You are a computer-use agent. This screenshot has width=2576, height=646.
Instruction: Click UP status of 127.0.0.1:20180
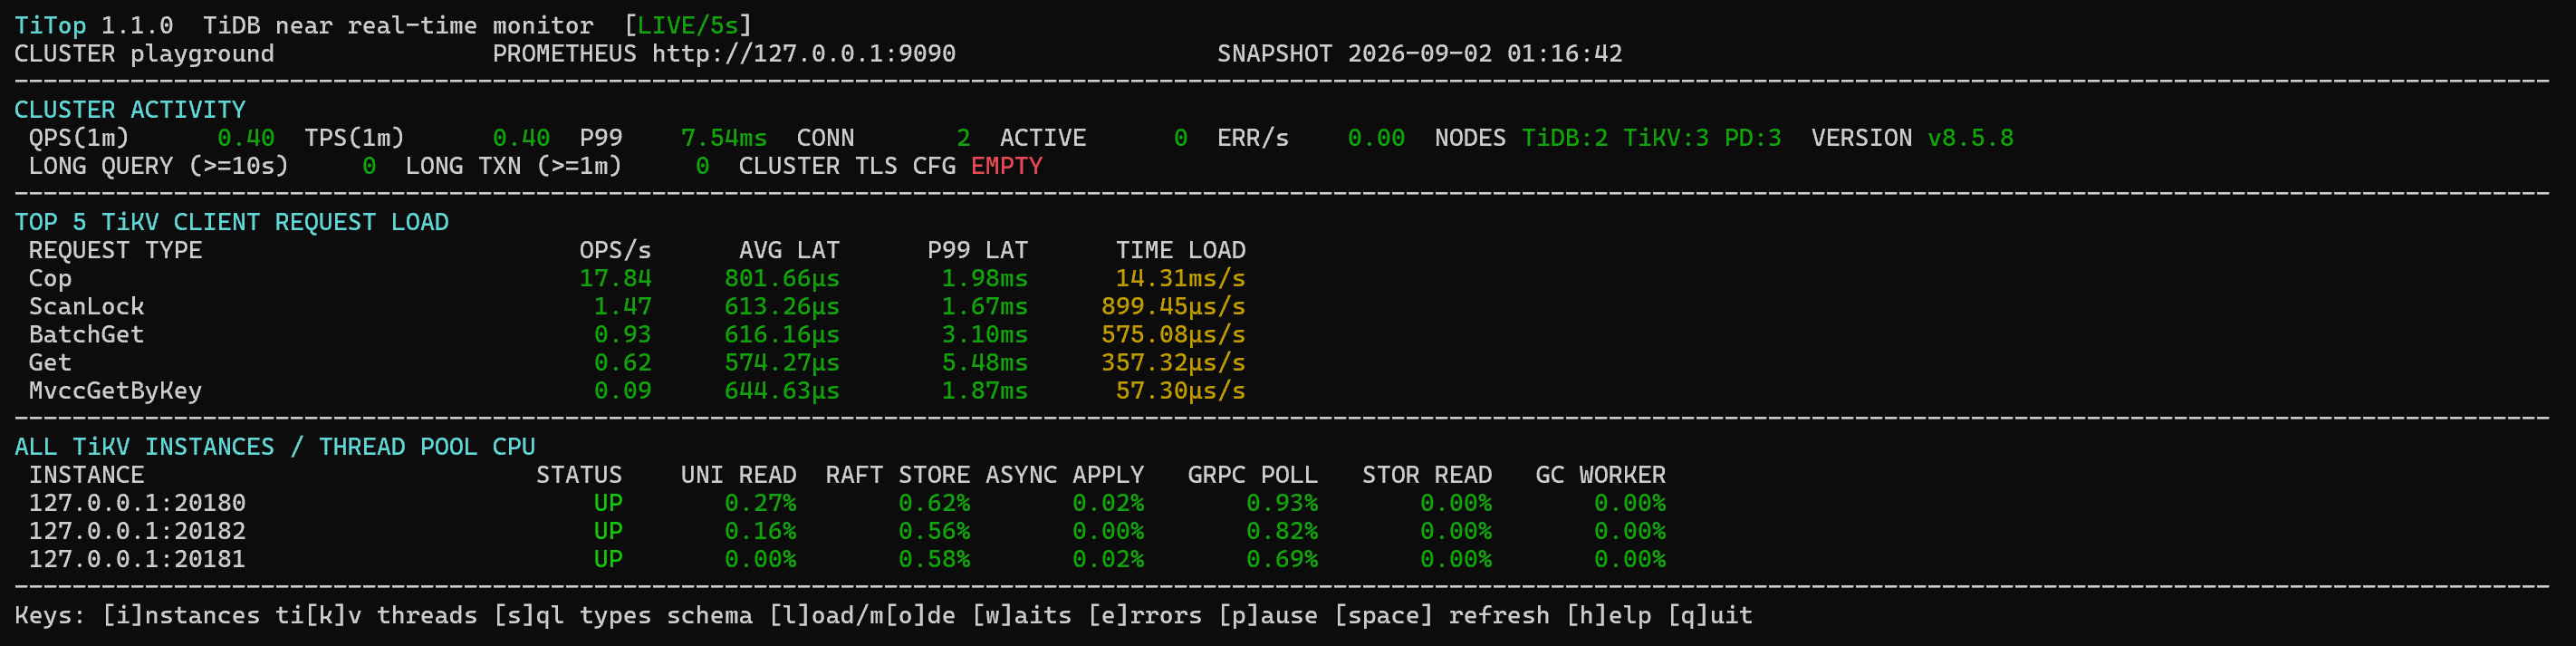tap(608, 502)
